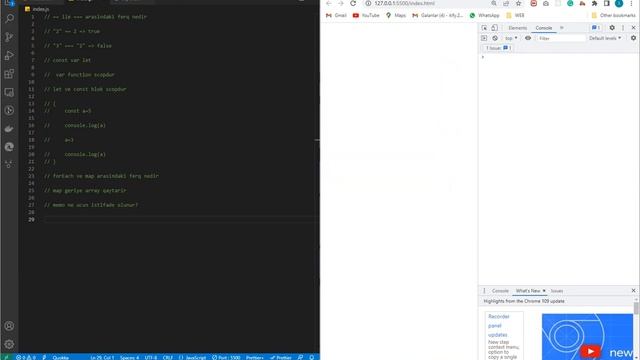Click the zoom magnifier in the address bar
The image size is (640, 360).
pyautogui.click(x=494, y=4)
